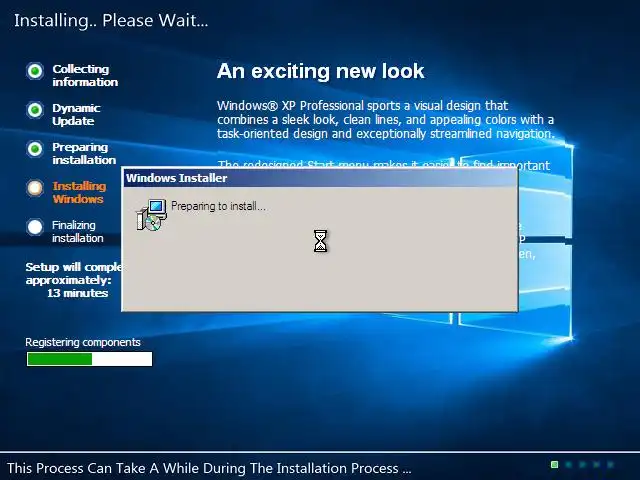This screenshot has height=480, width=640.
Task: Click the Windows Installer computer-and-disc icon
Action: 151,215
